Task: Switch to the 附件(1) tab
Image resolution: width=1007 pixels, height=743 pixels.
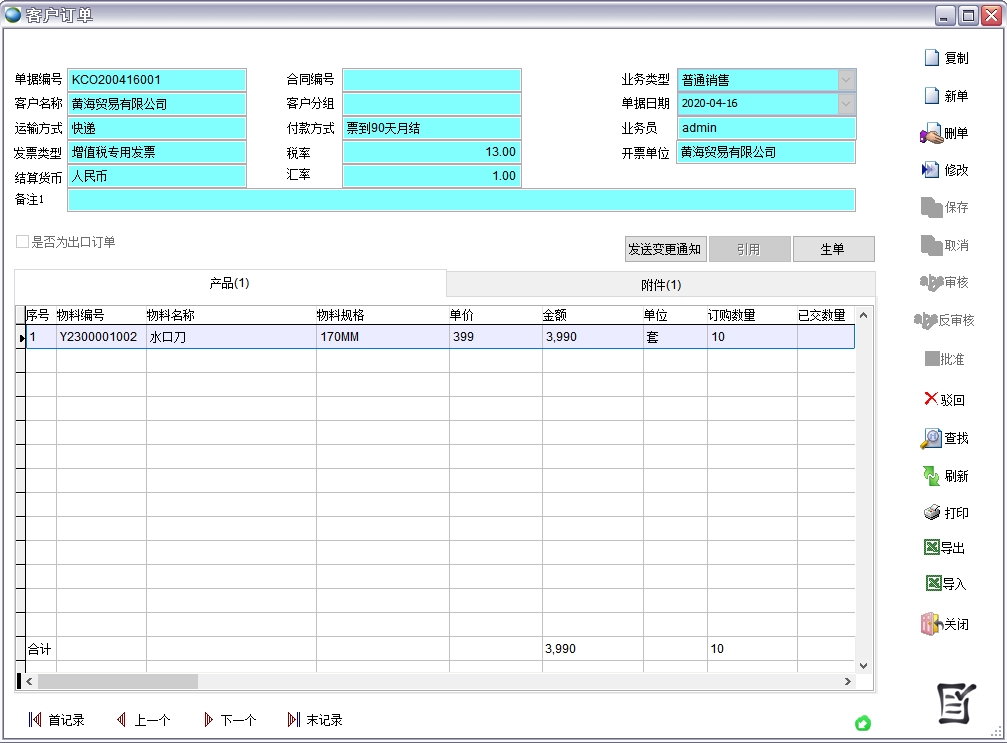Action: [x=660, y=283]
